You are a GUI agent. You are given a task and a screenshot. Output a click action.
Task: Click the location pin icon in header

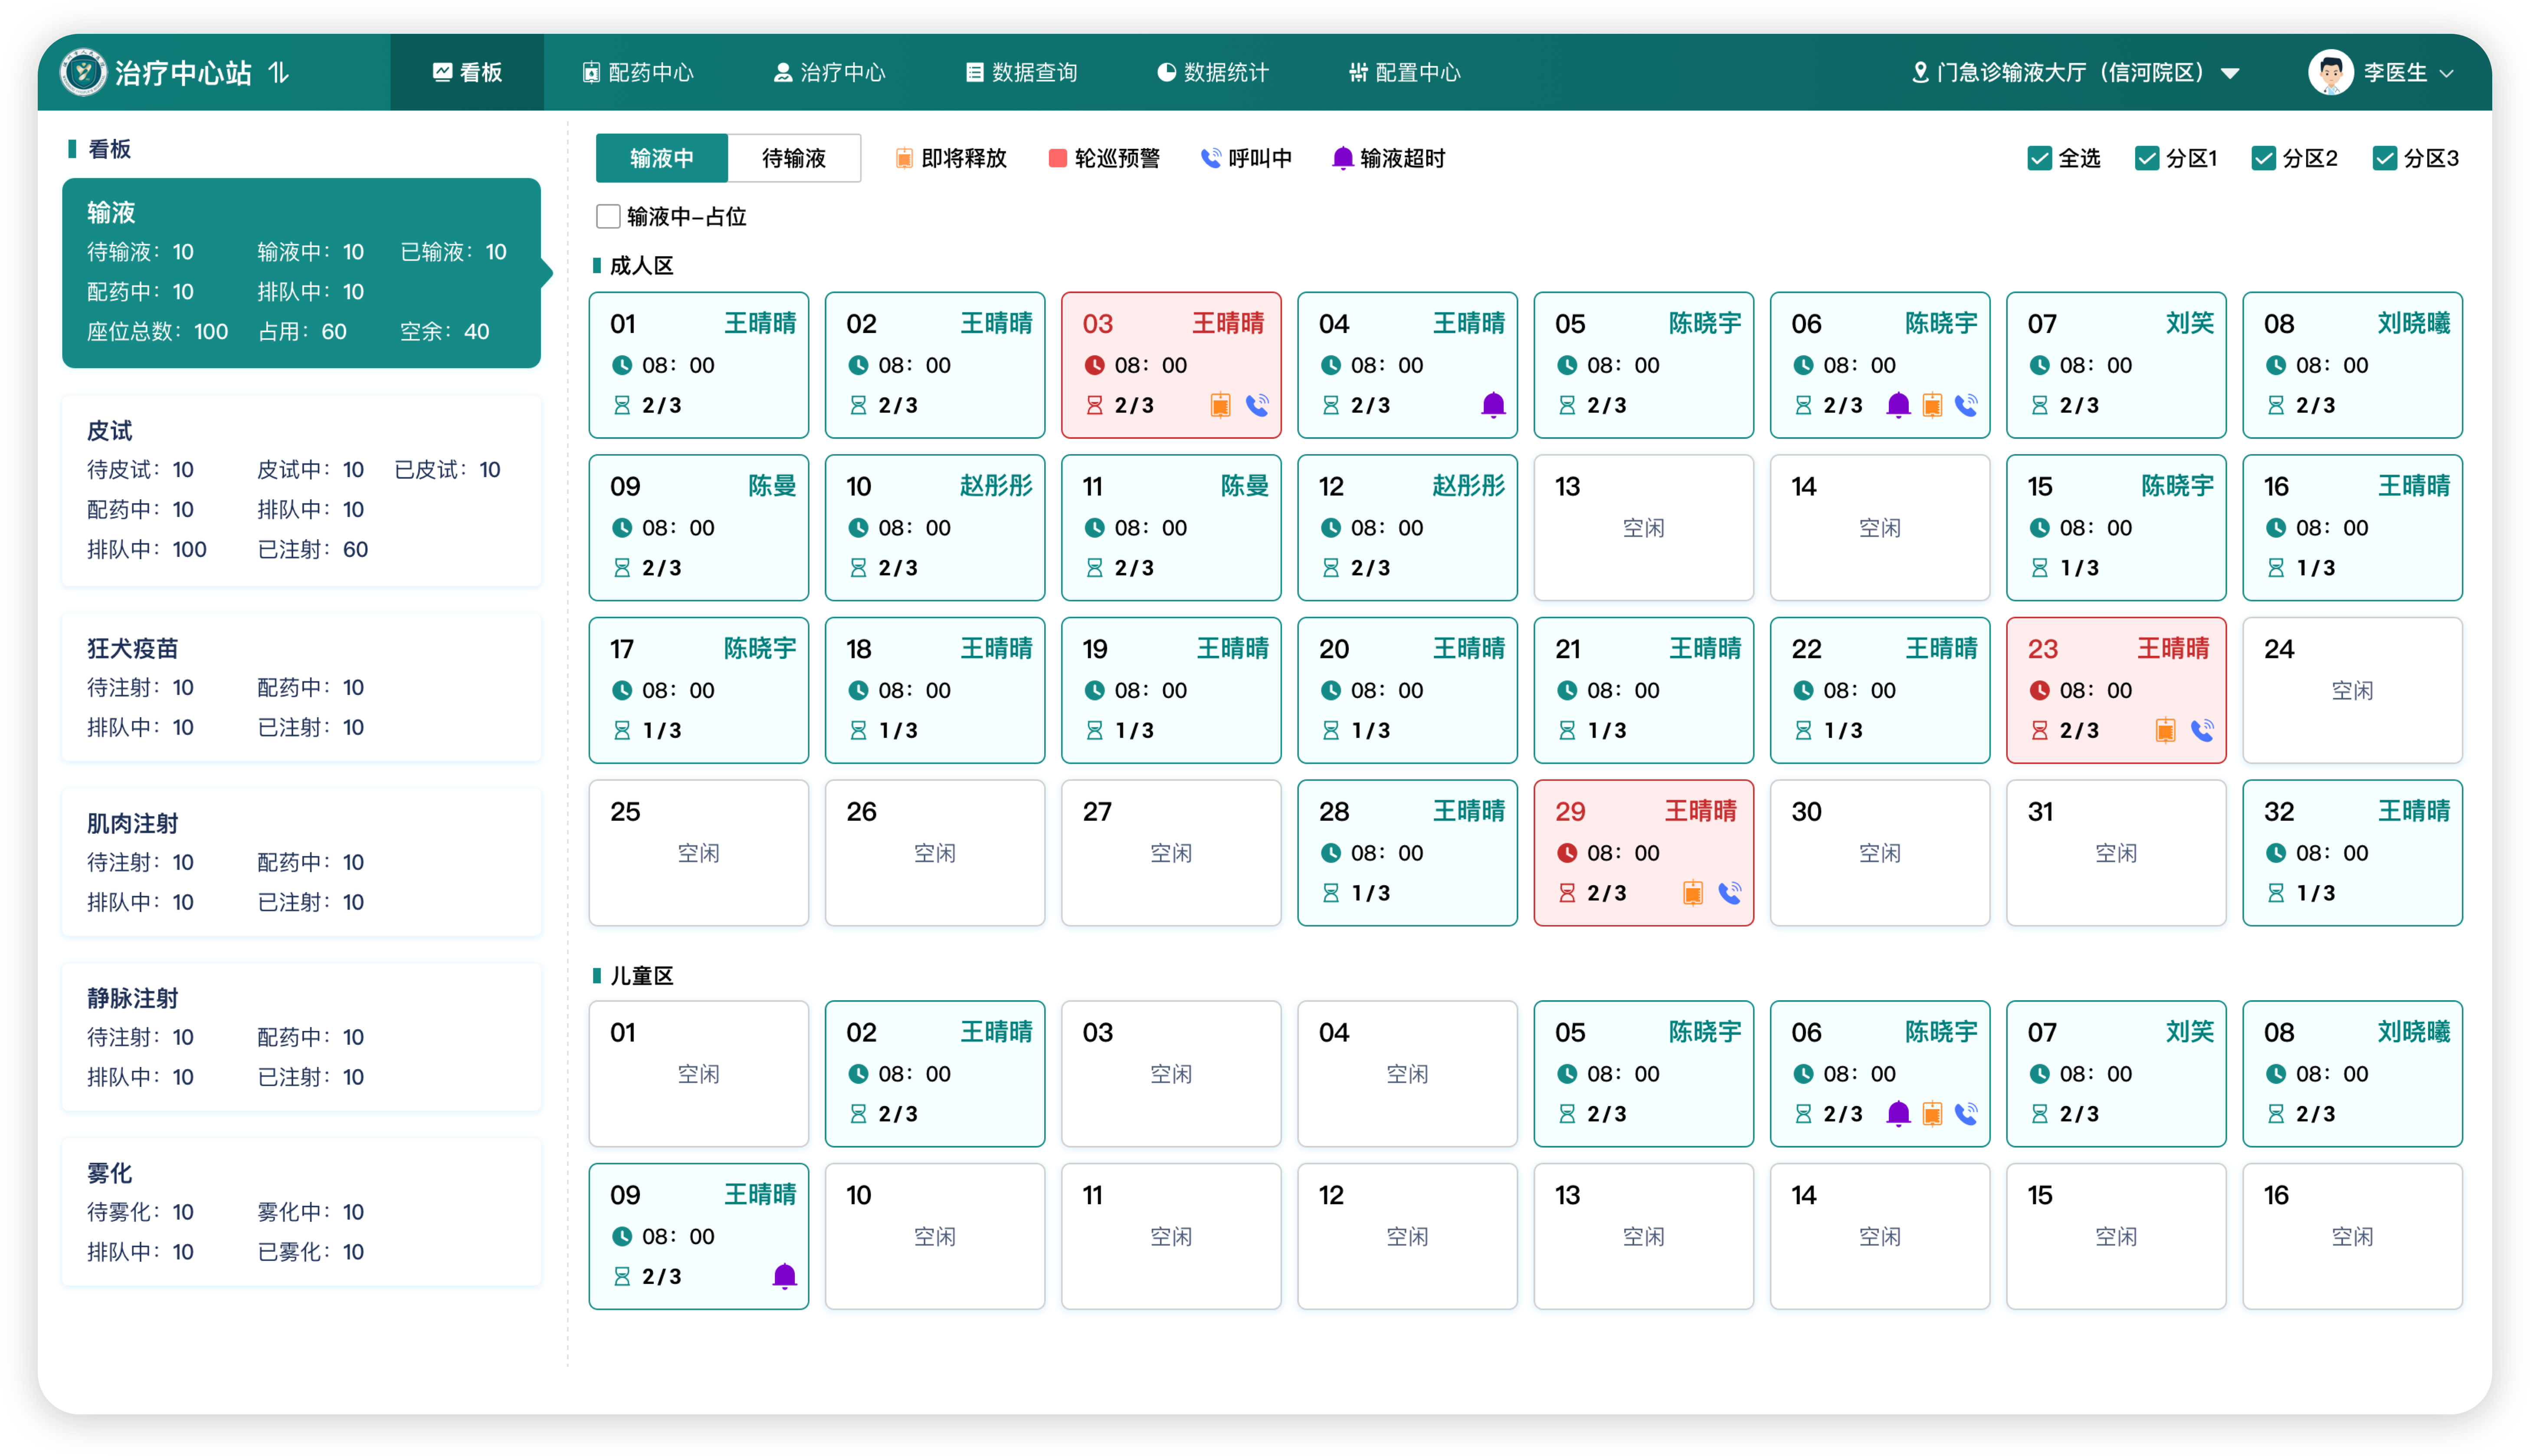point(1919,72)
